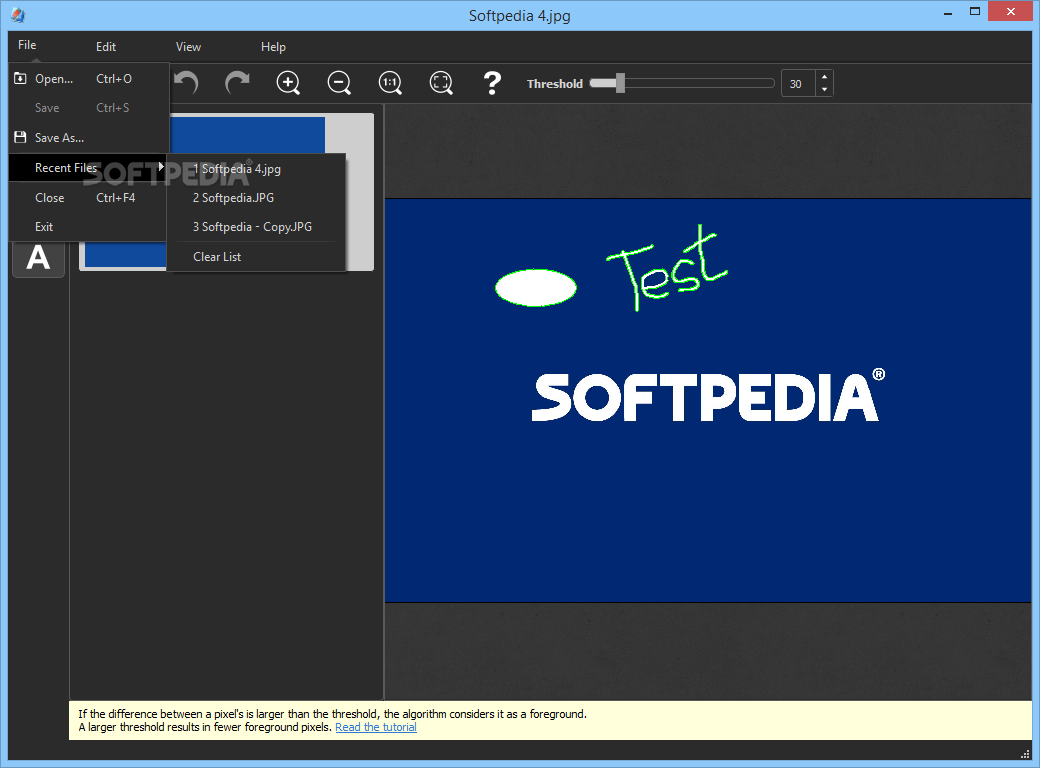Click the 1:1 actual size zoom icon
This screenshot has width=1040, height=768.
[x=390, y=83]
